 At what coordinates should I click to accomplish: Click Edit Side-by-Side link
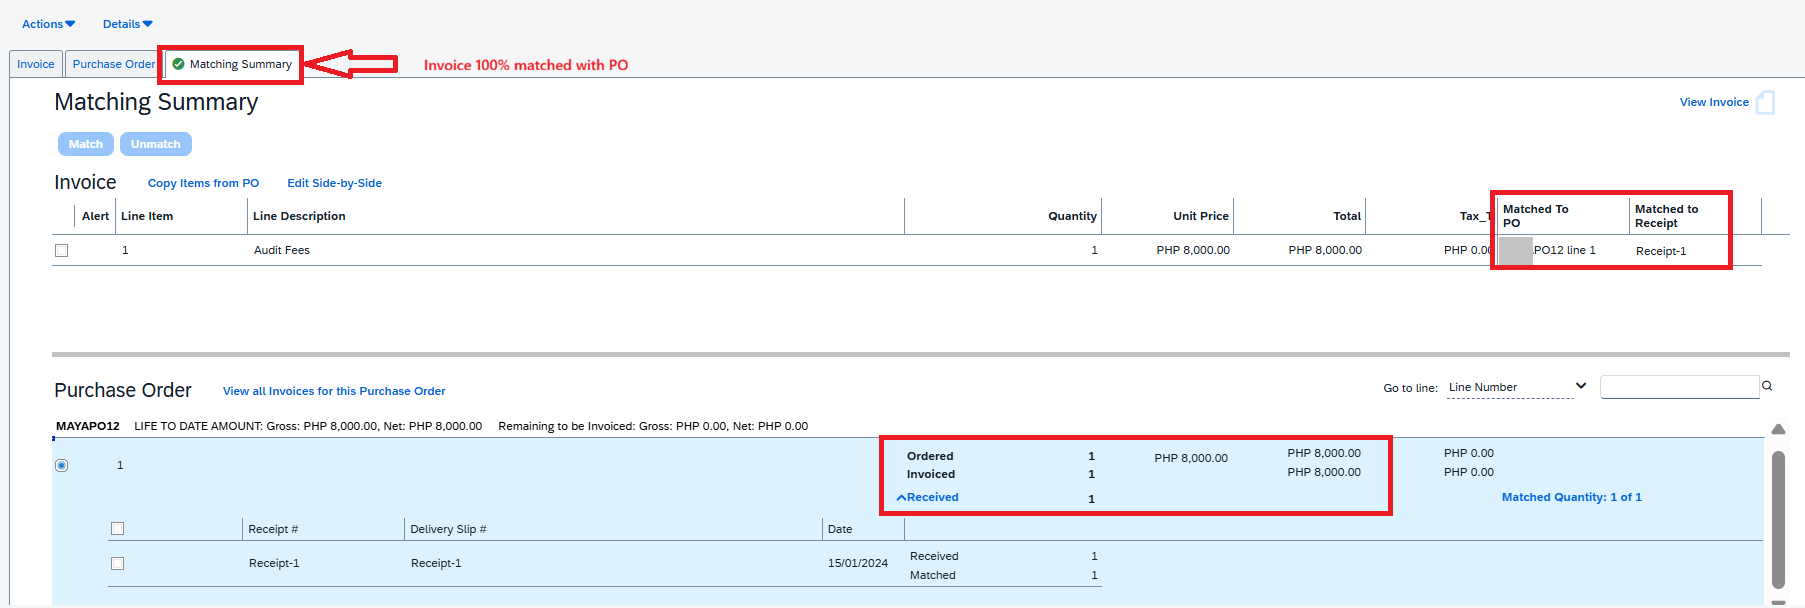334,183
